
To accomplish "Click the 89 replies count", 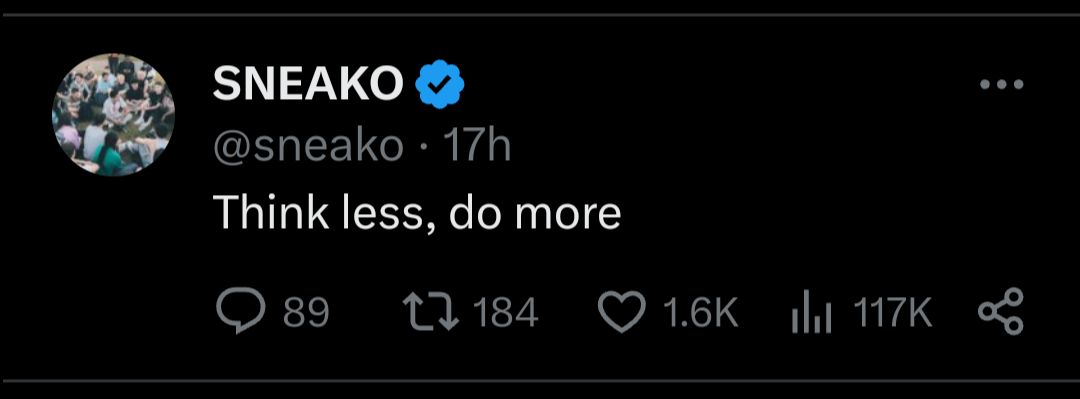I will [x=307, y=313].
